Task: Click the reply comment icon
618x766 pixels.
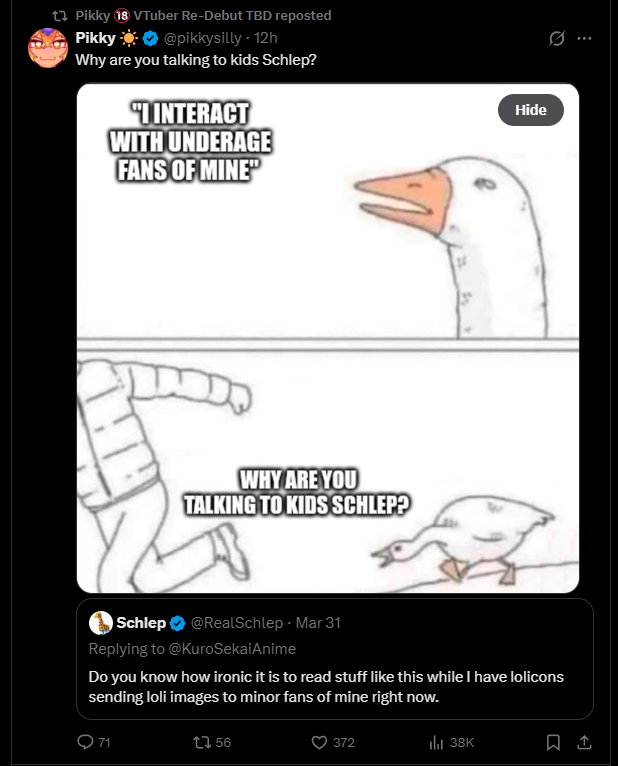Action: tap(86, 742)
